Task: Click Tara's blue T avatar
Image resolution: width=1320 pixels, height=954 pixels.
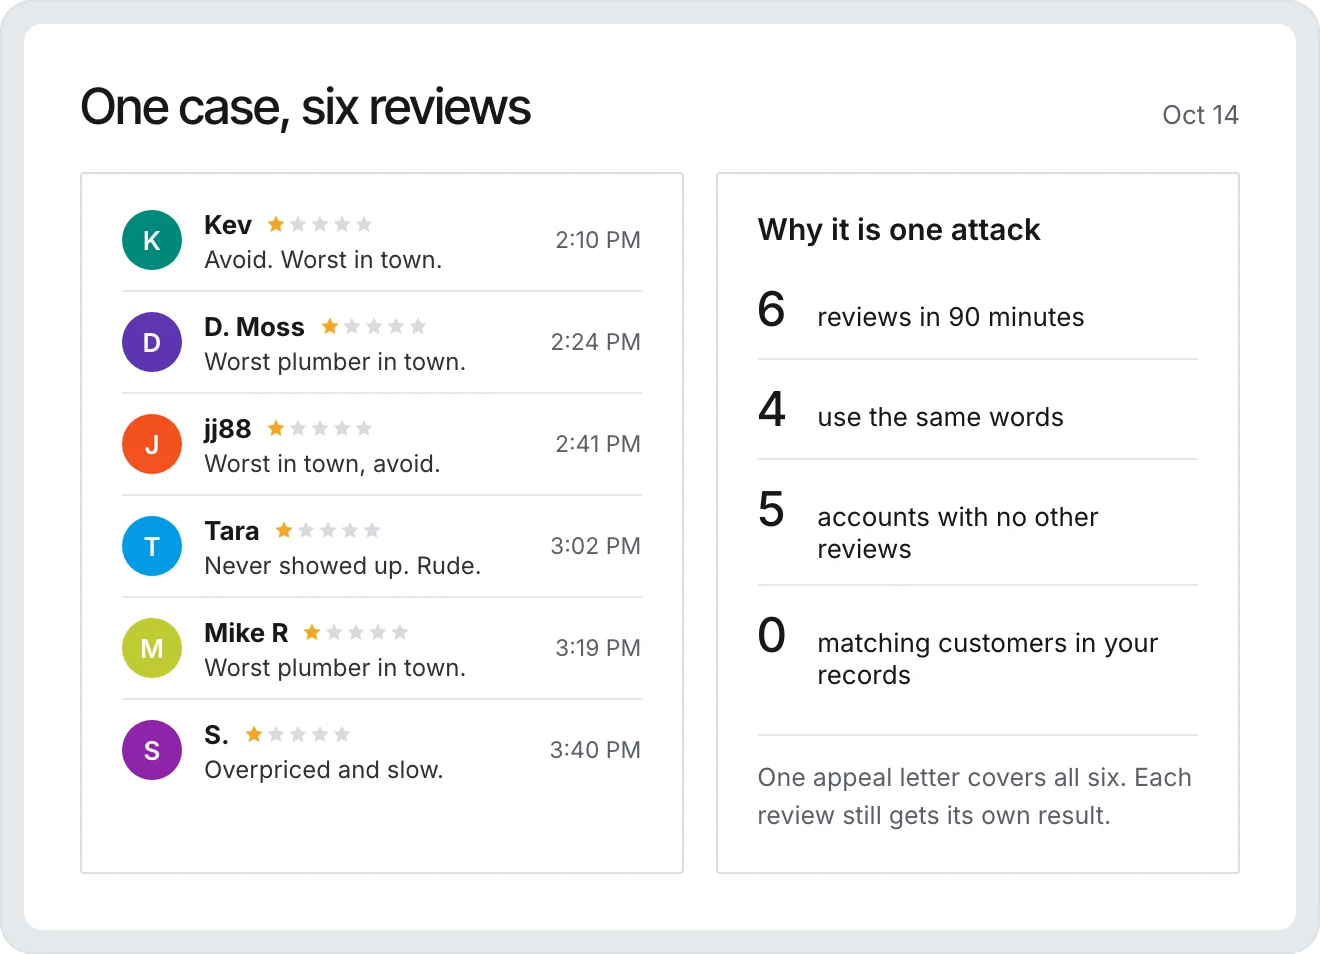Action: pyautogui.click(x=152, y=546)
